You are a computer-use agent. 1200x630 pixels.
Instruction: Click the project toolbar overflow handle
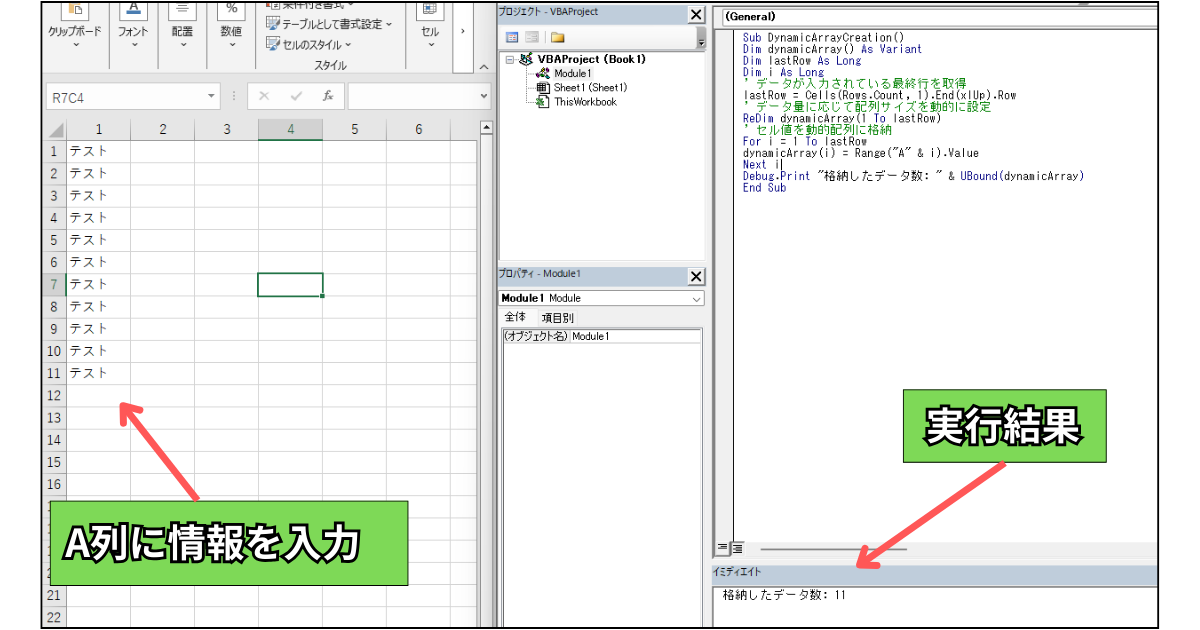tap(702, 37)
